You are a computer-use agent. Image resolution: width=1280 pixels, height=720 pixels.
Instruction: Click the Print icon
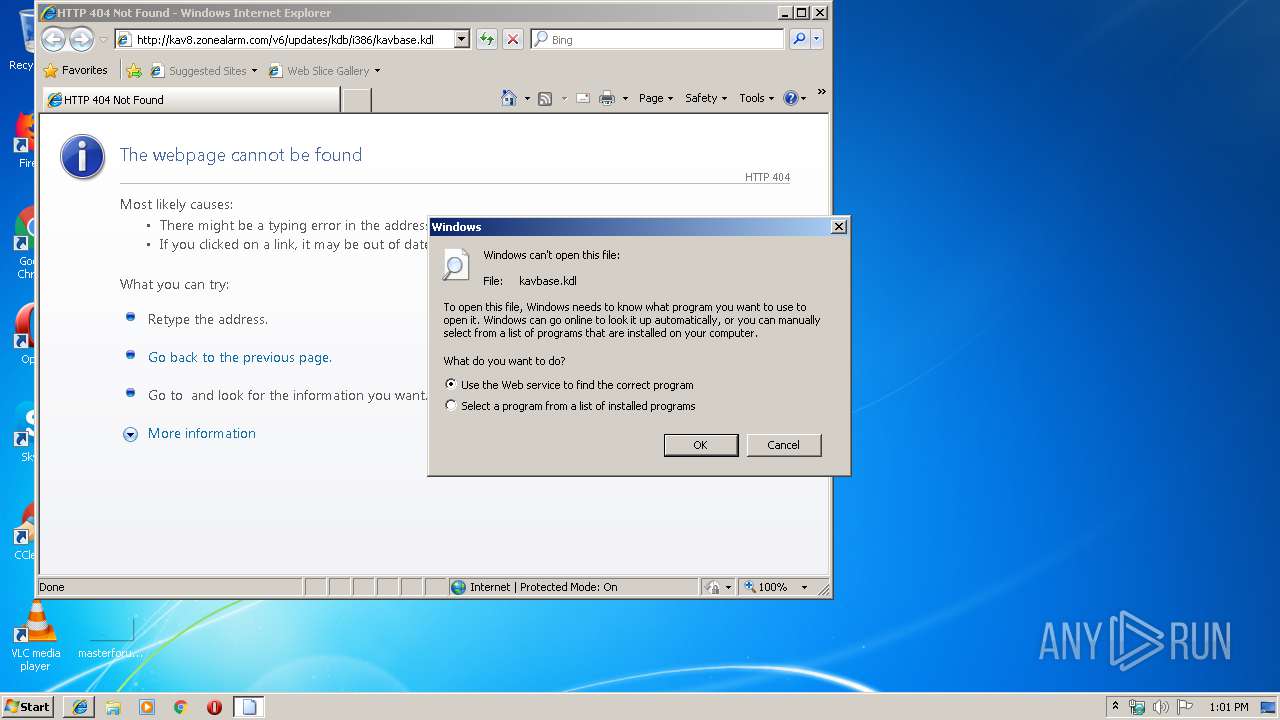[606, 98]
